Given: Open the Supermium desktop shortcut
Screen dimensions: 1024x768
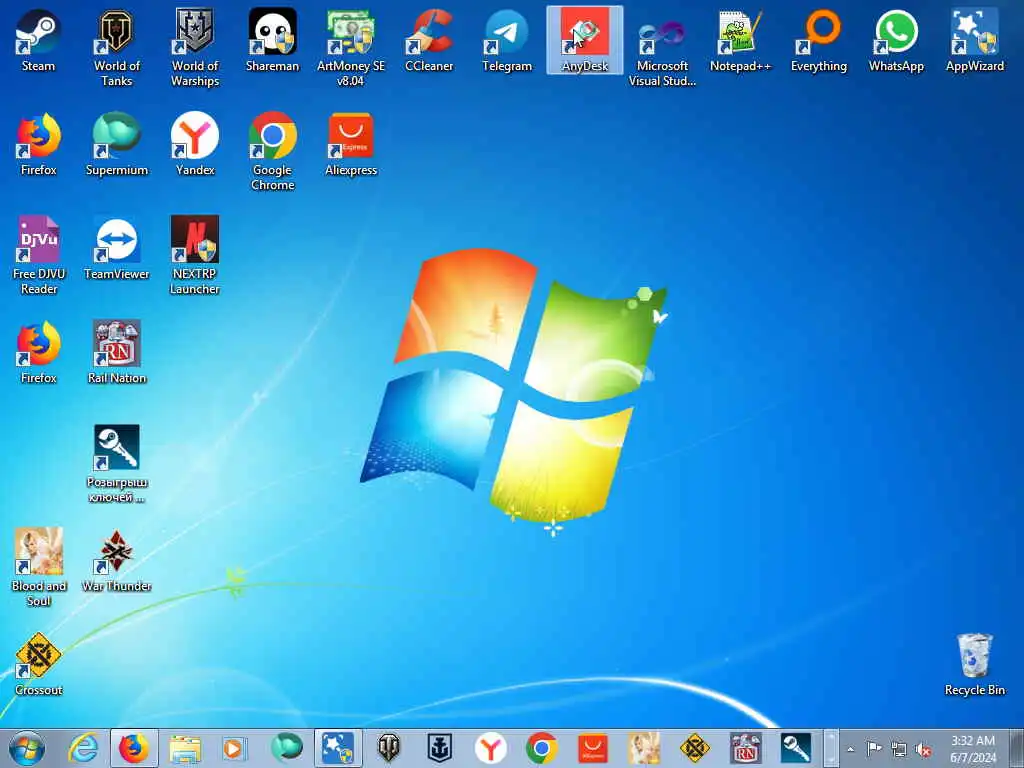Looking at the screenshot, I should (x=116, y=144).
